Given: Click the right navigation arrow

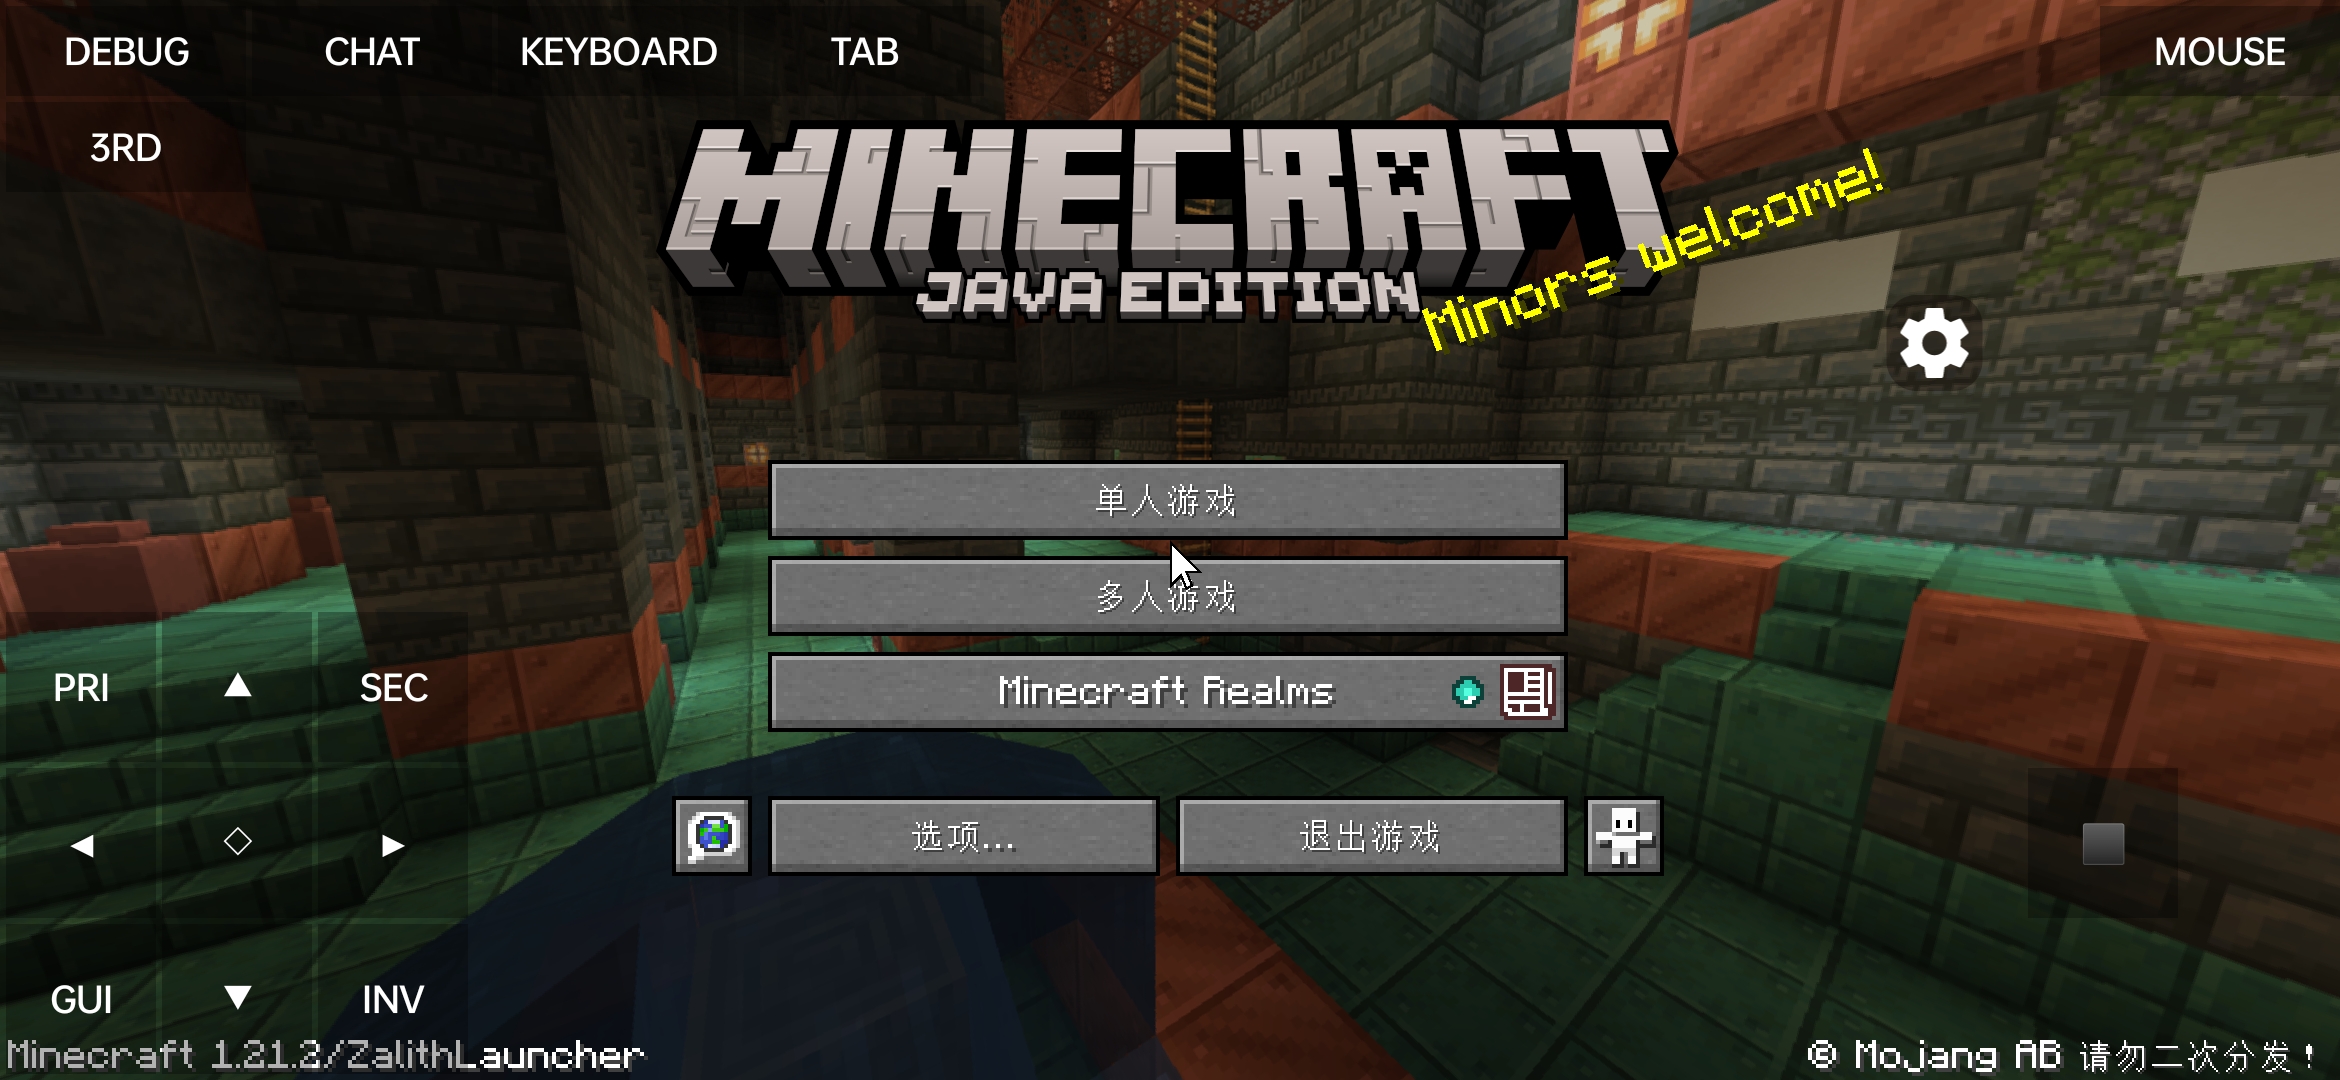Looking at the screenshot, I should [x=391, y=837].
